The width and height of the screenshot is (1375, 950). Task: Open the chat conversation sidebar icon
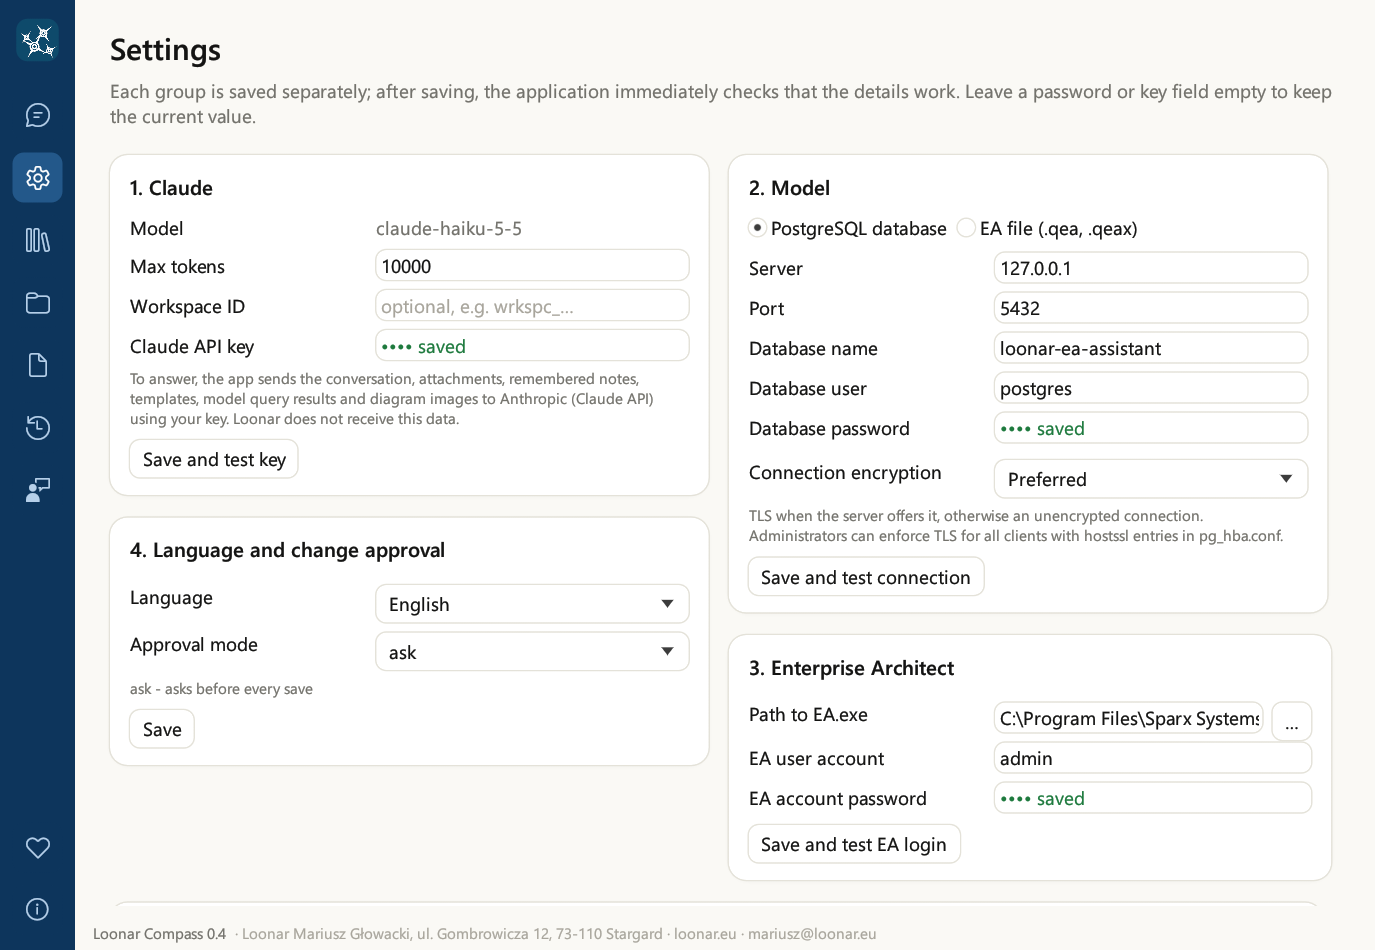[37, 115]
